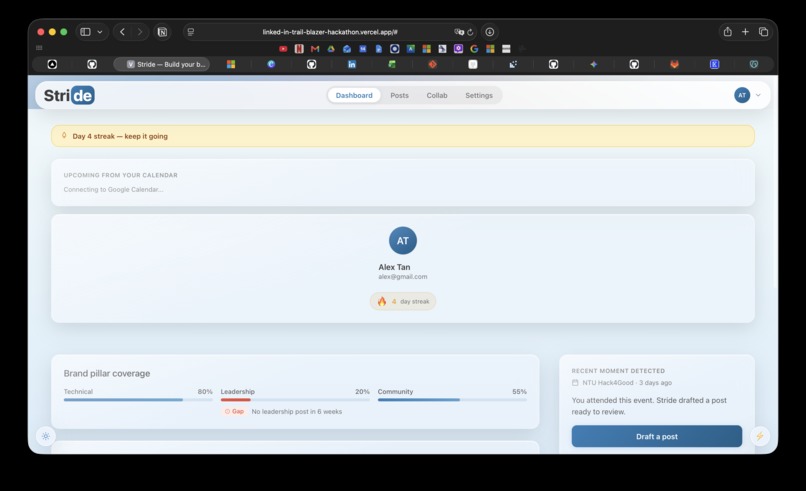Click the Community pillar progress bar
Image resolution: width=806 pixels, height=491 pixels.
[x=452, y=399]
